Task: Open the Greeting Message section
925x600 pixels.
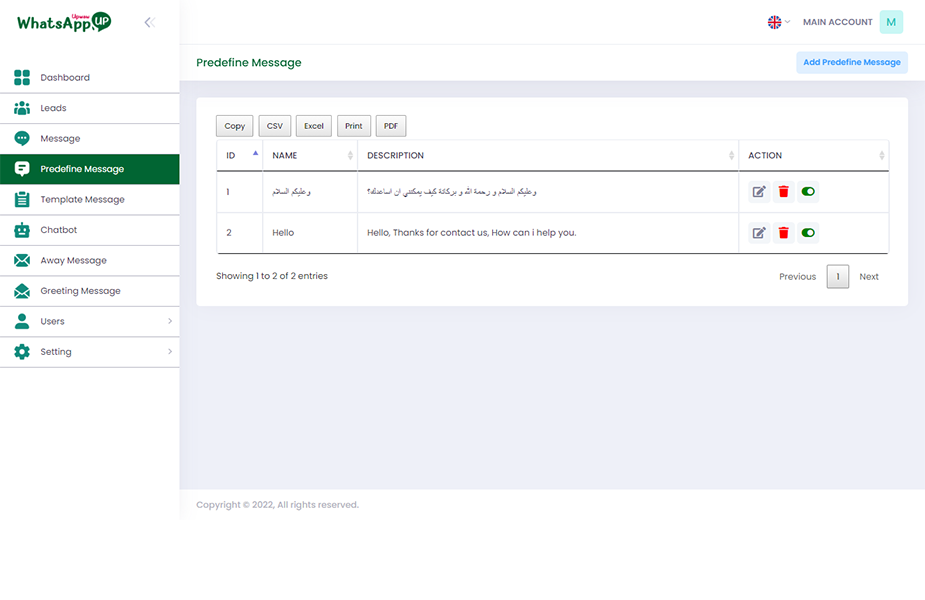Action: [x=81, y=290]
